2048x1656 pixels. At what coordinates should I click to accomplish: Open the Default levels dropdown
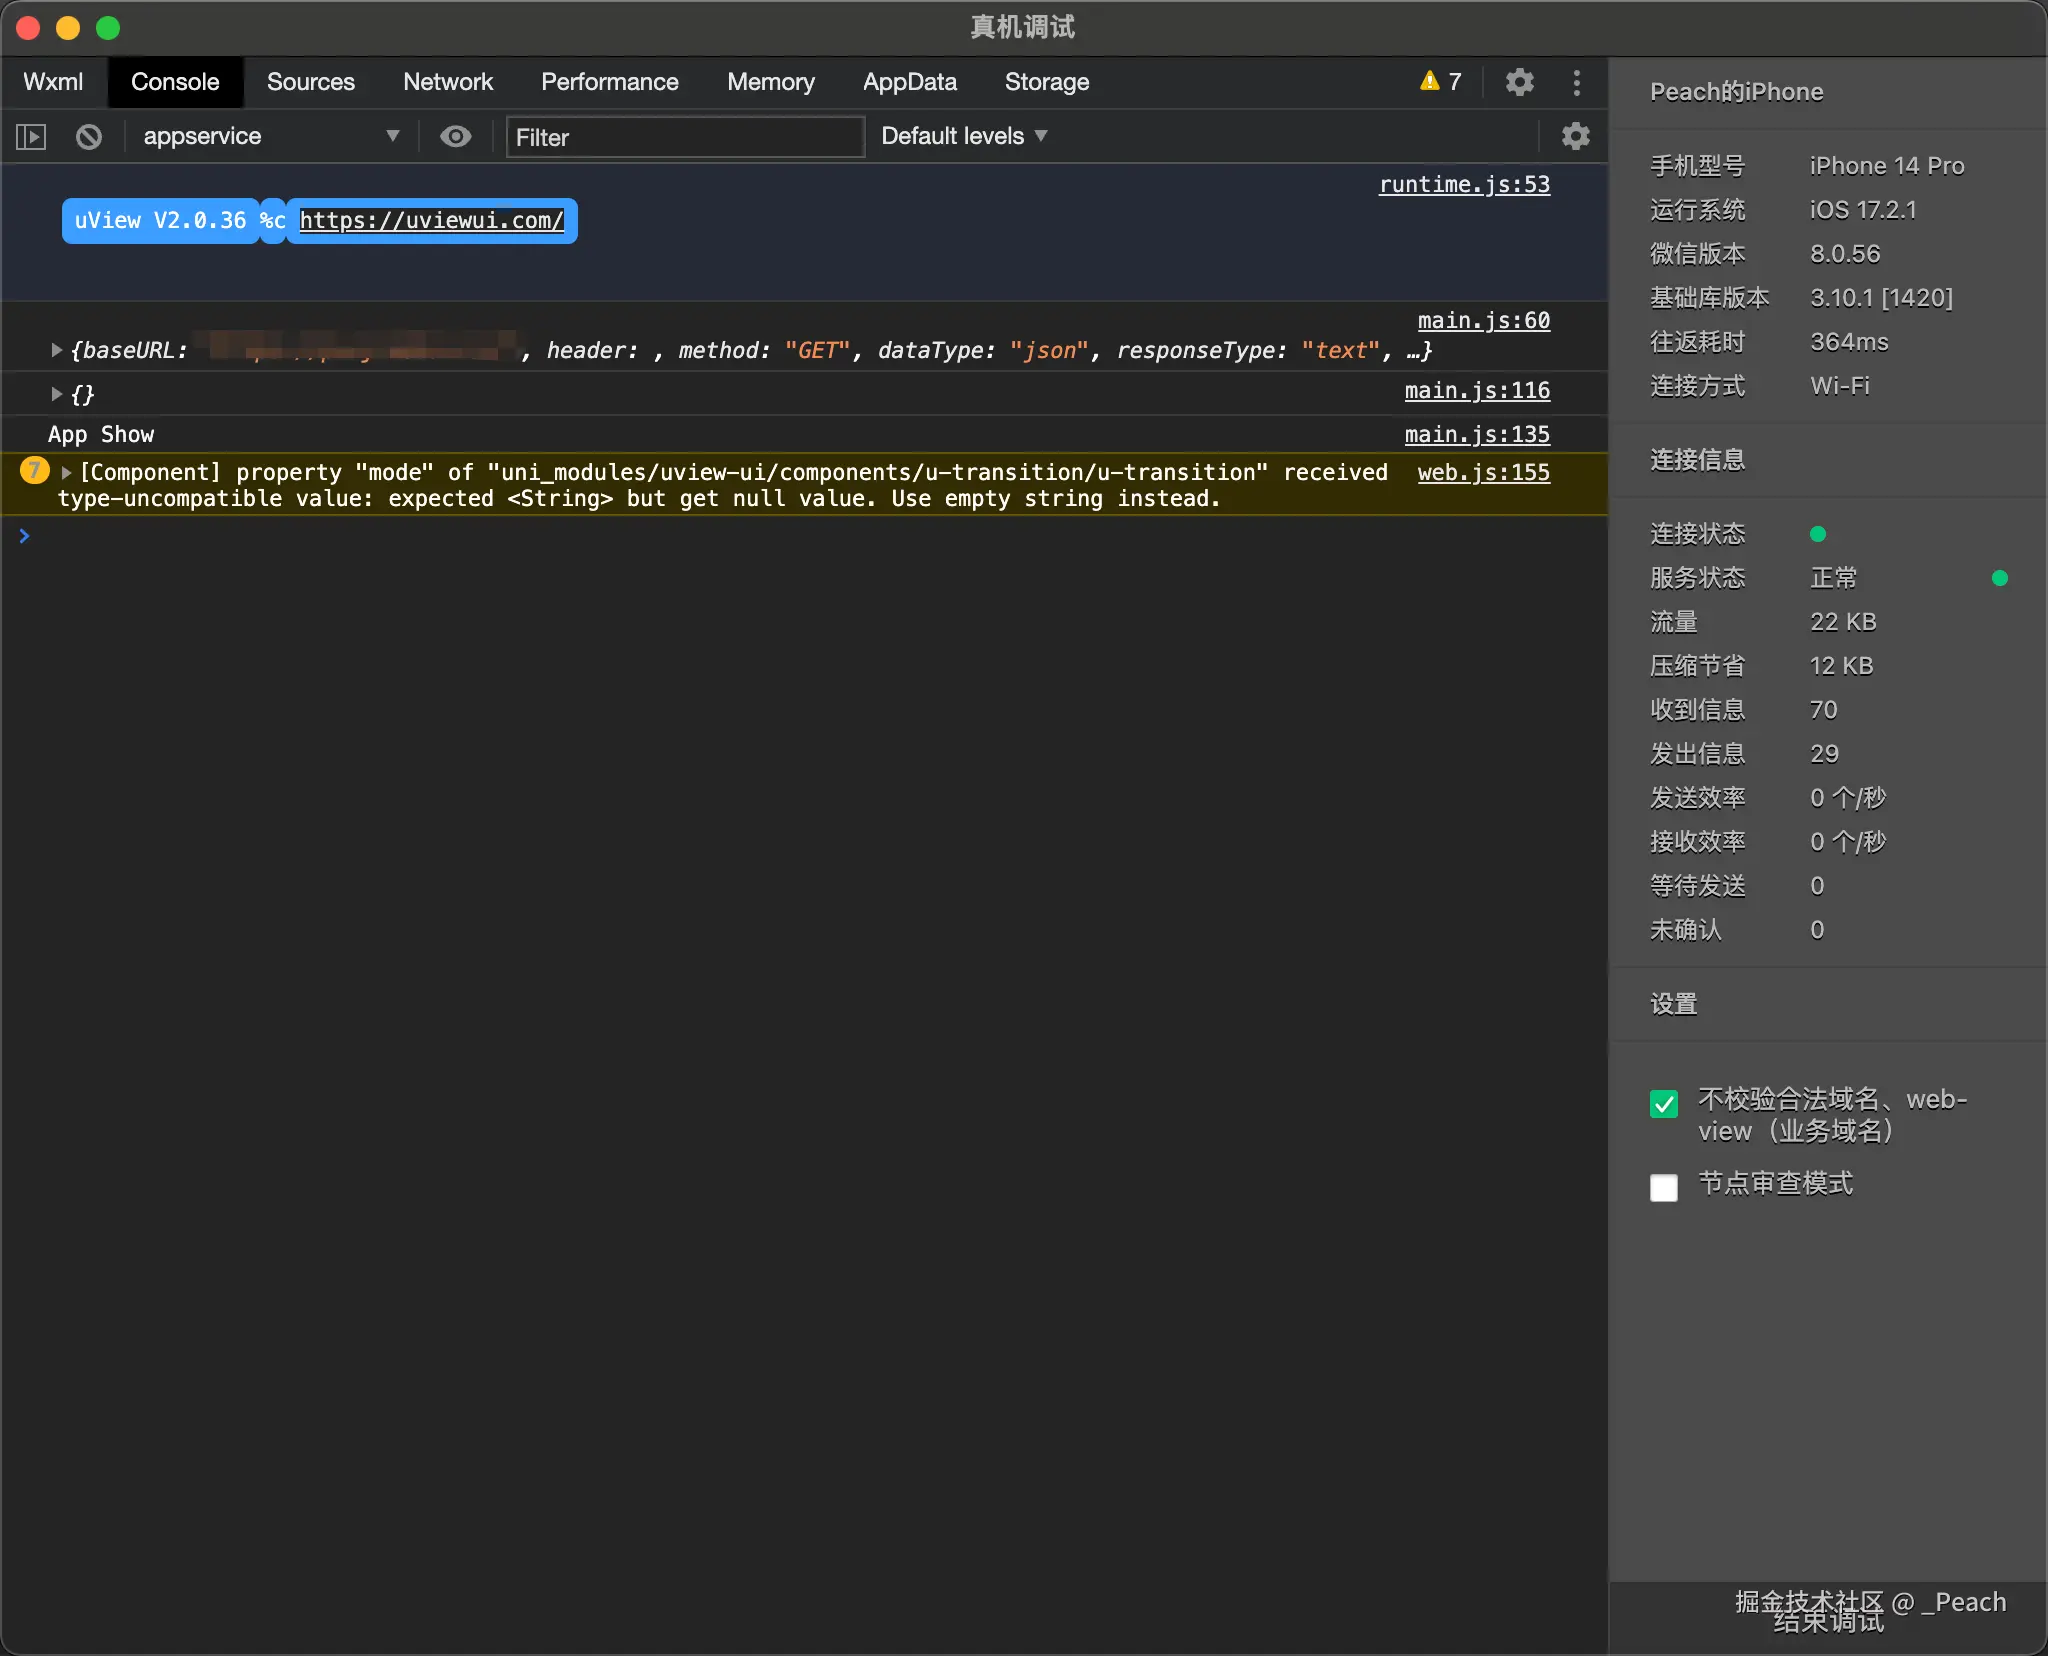tap(963, 136)
